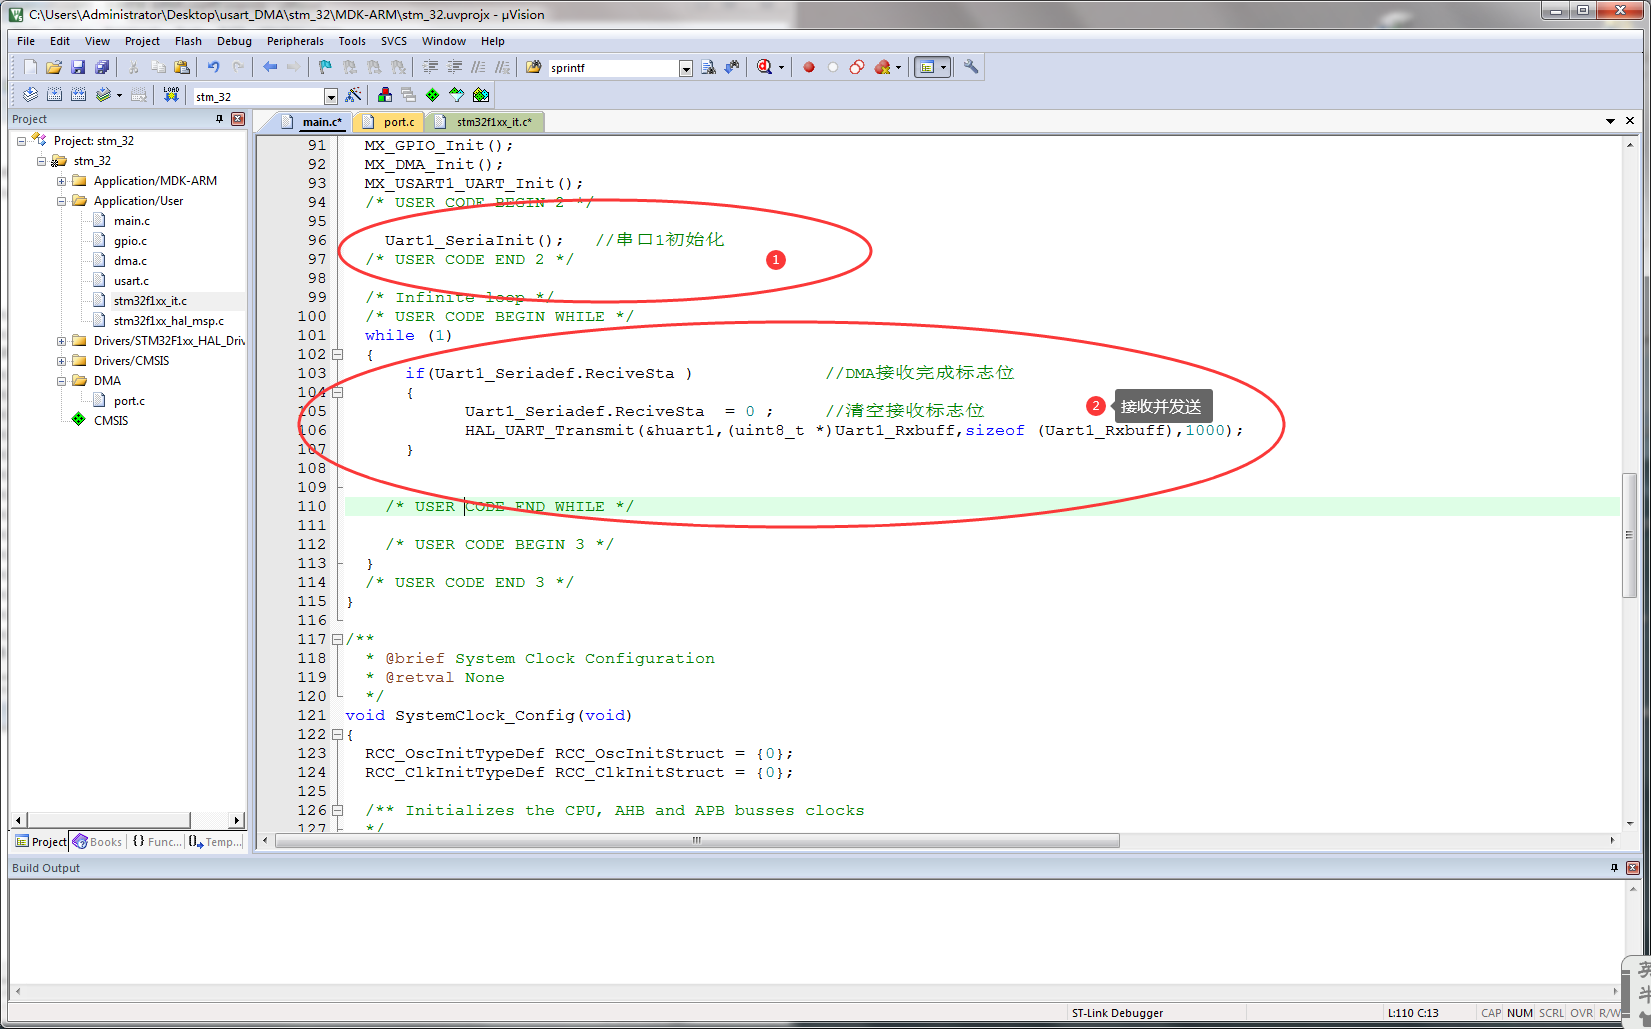Click the editor vertical scrollbar thumb
Viewport: 1651px width, 1029px height.
[x=1629, y=535]
